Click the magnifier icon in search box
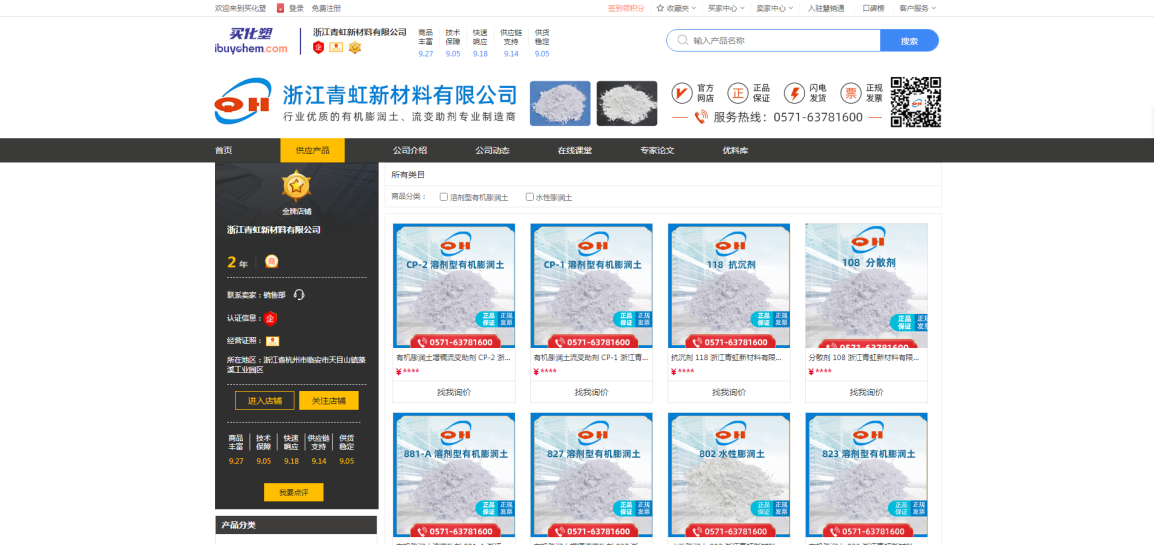The height and width of the screenshot is (545, 1154). (682, 40)
